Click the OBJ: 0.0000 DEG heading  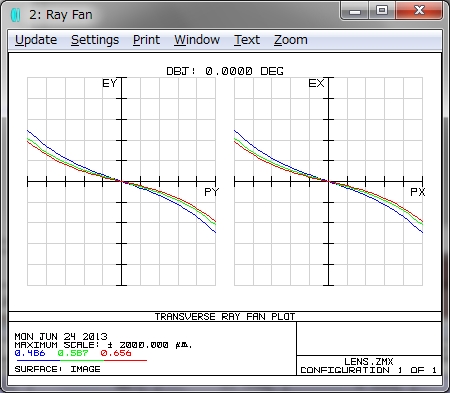(x=225, y=71)
